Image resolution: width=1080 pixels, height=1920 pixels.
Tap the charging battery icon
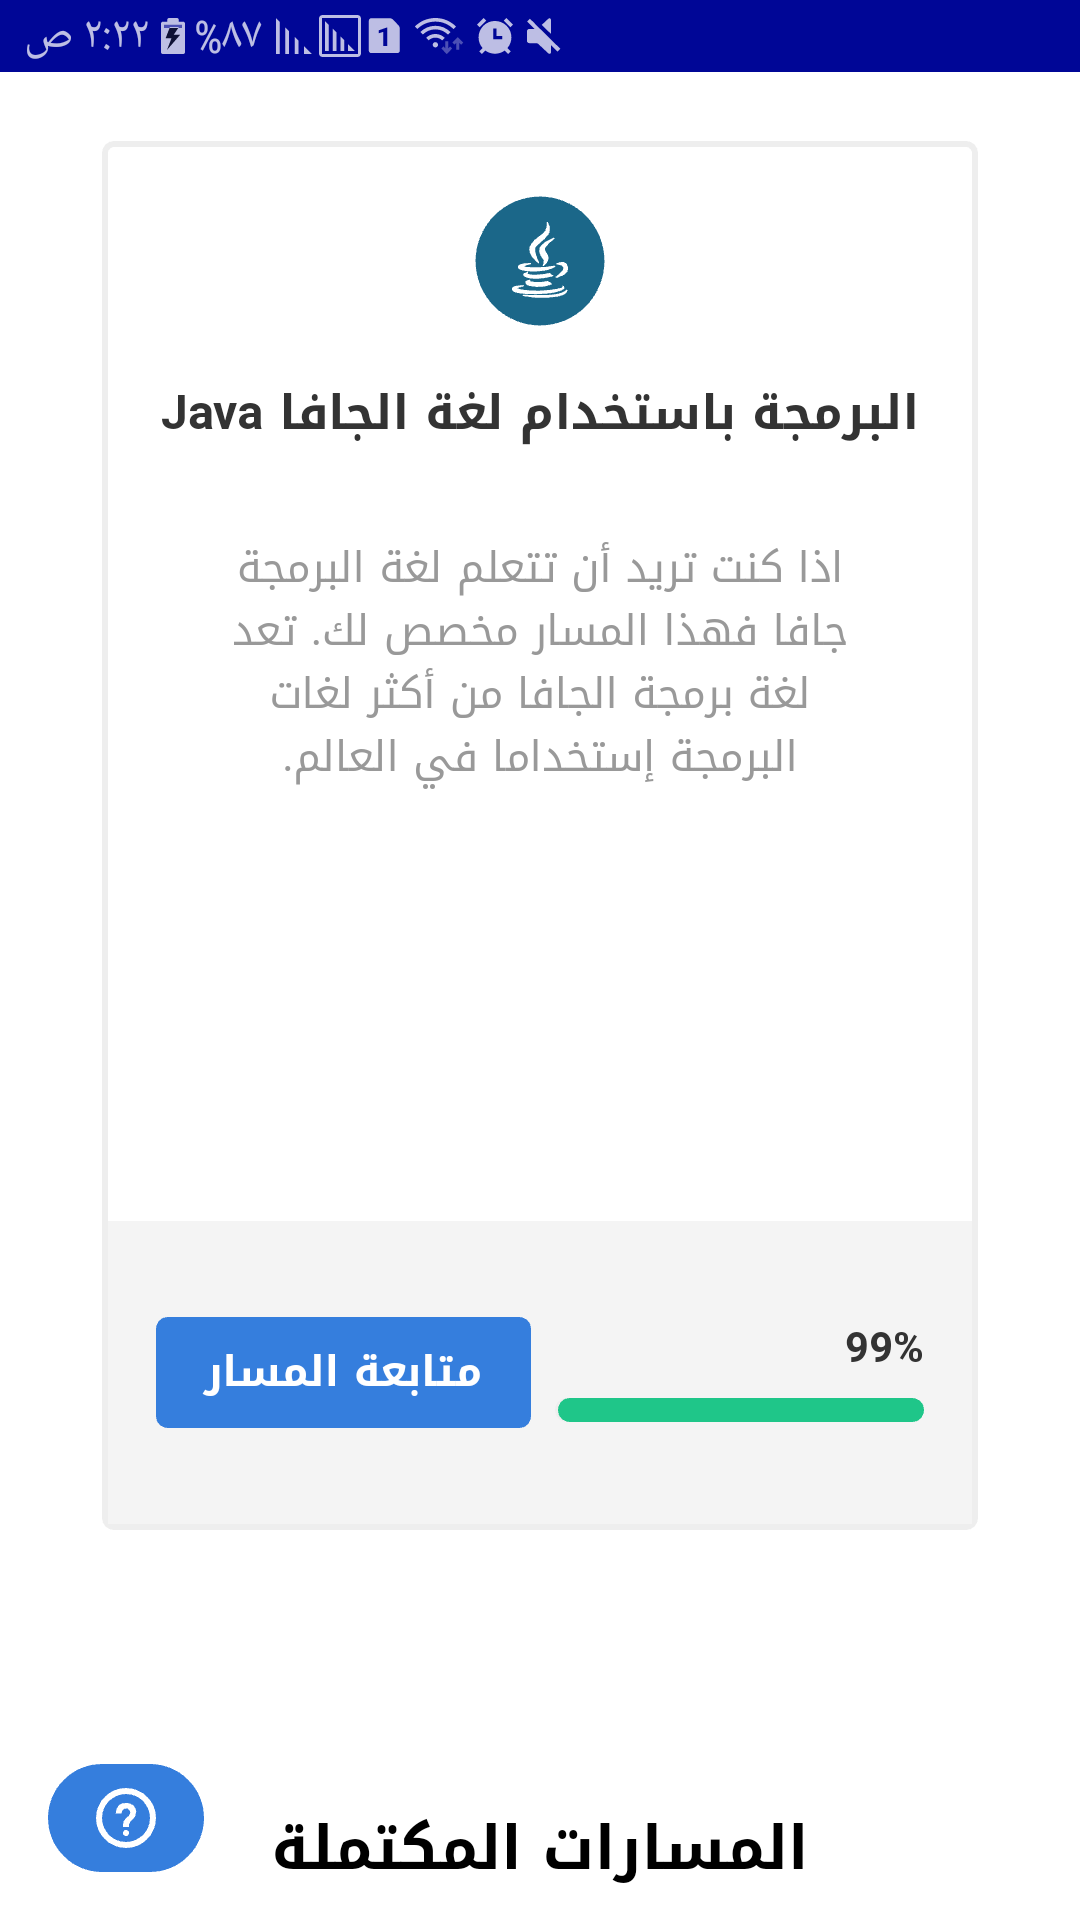coord(174,37)
